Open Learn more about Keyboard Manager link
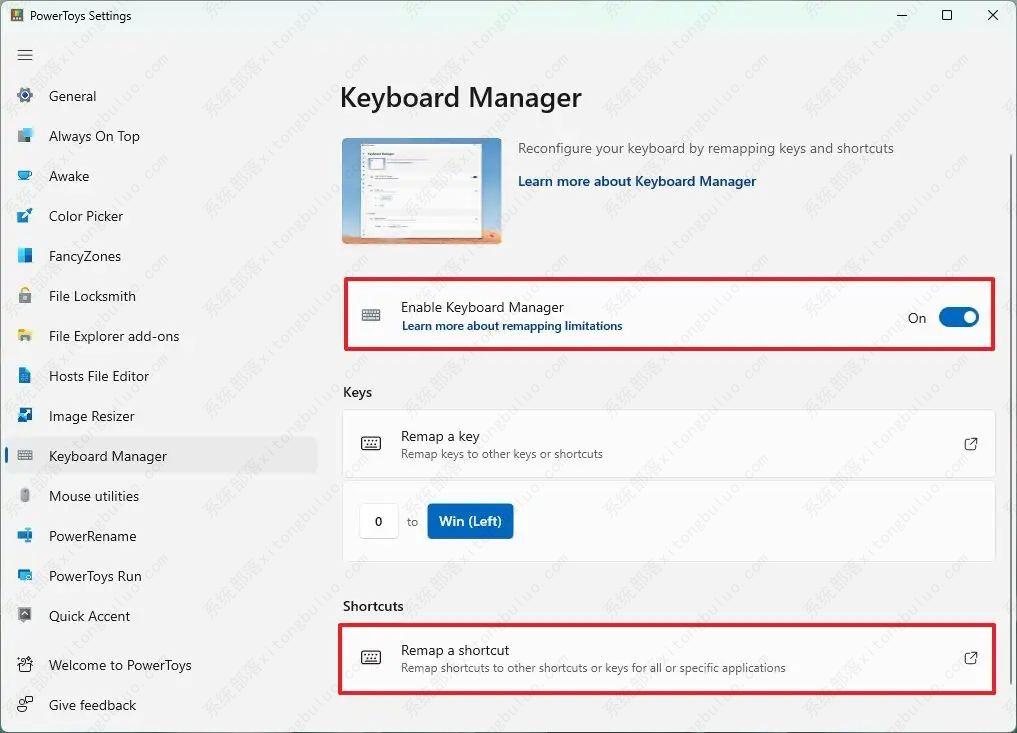Viewport: 1017px width, 733px height. tap(636, 181)
